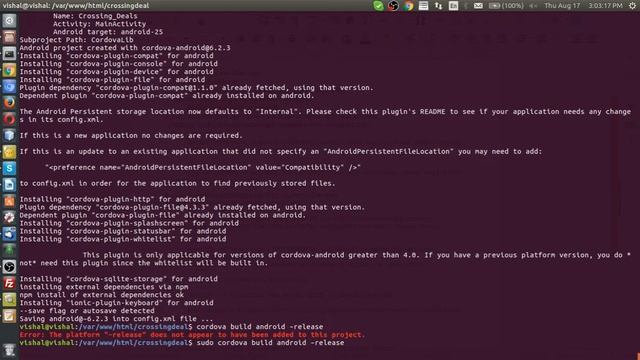
Task: Open the sound volume indicator
Action: 533,6
